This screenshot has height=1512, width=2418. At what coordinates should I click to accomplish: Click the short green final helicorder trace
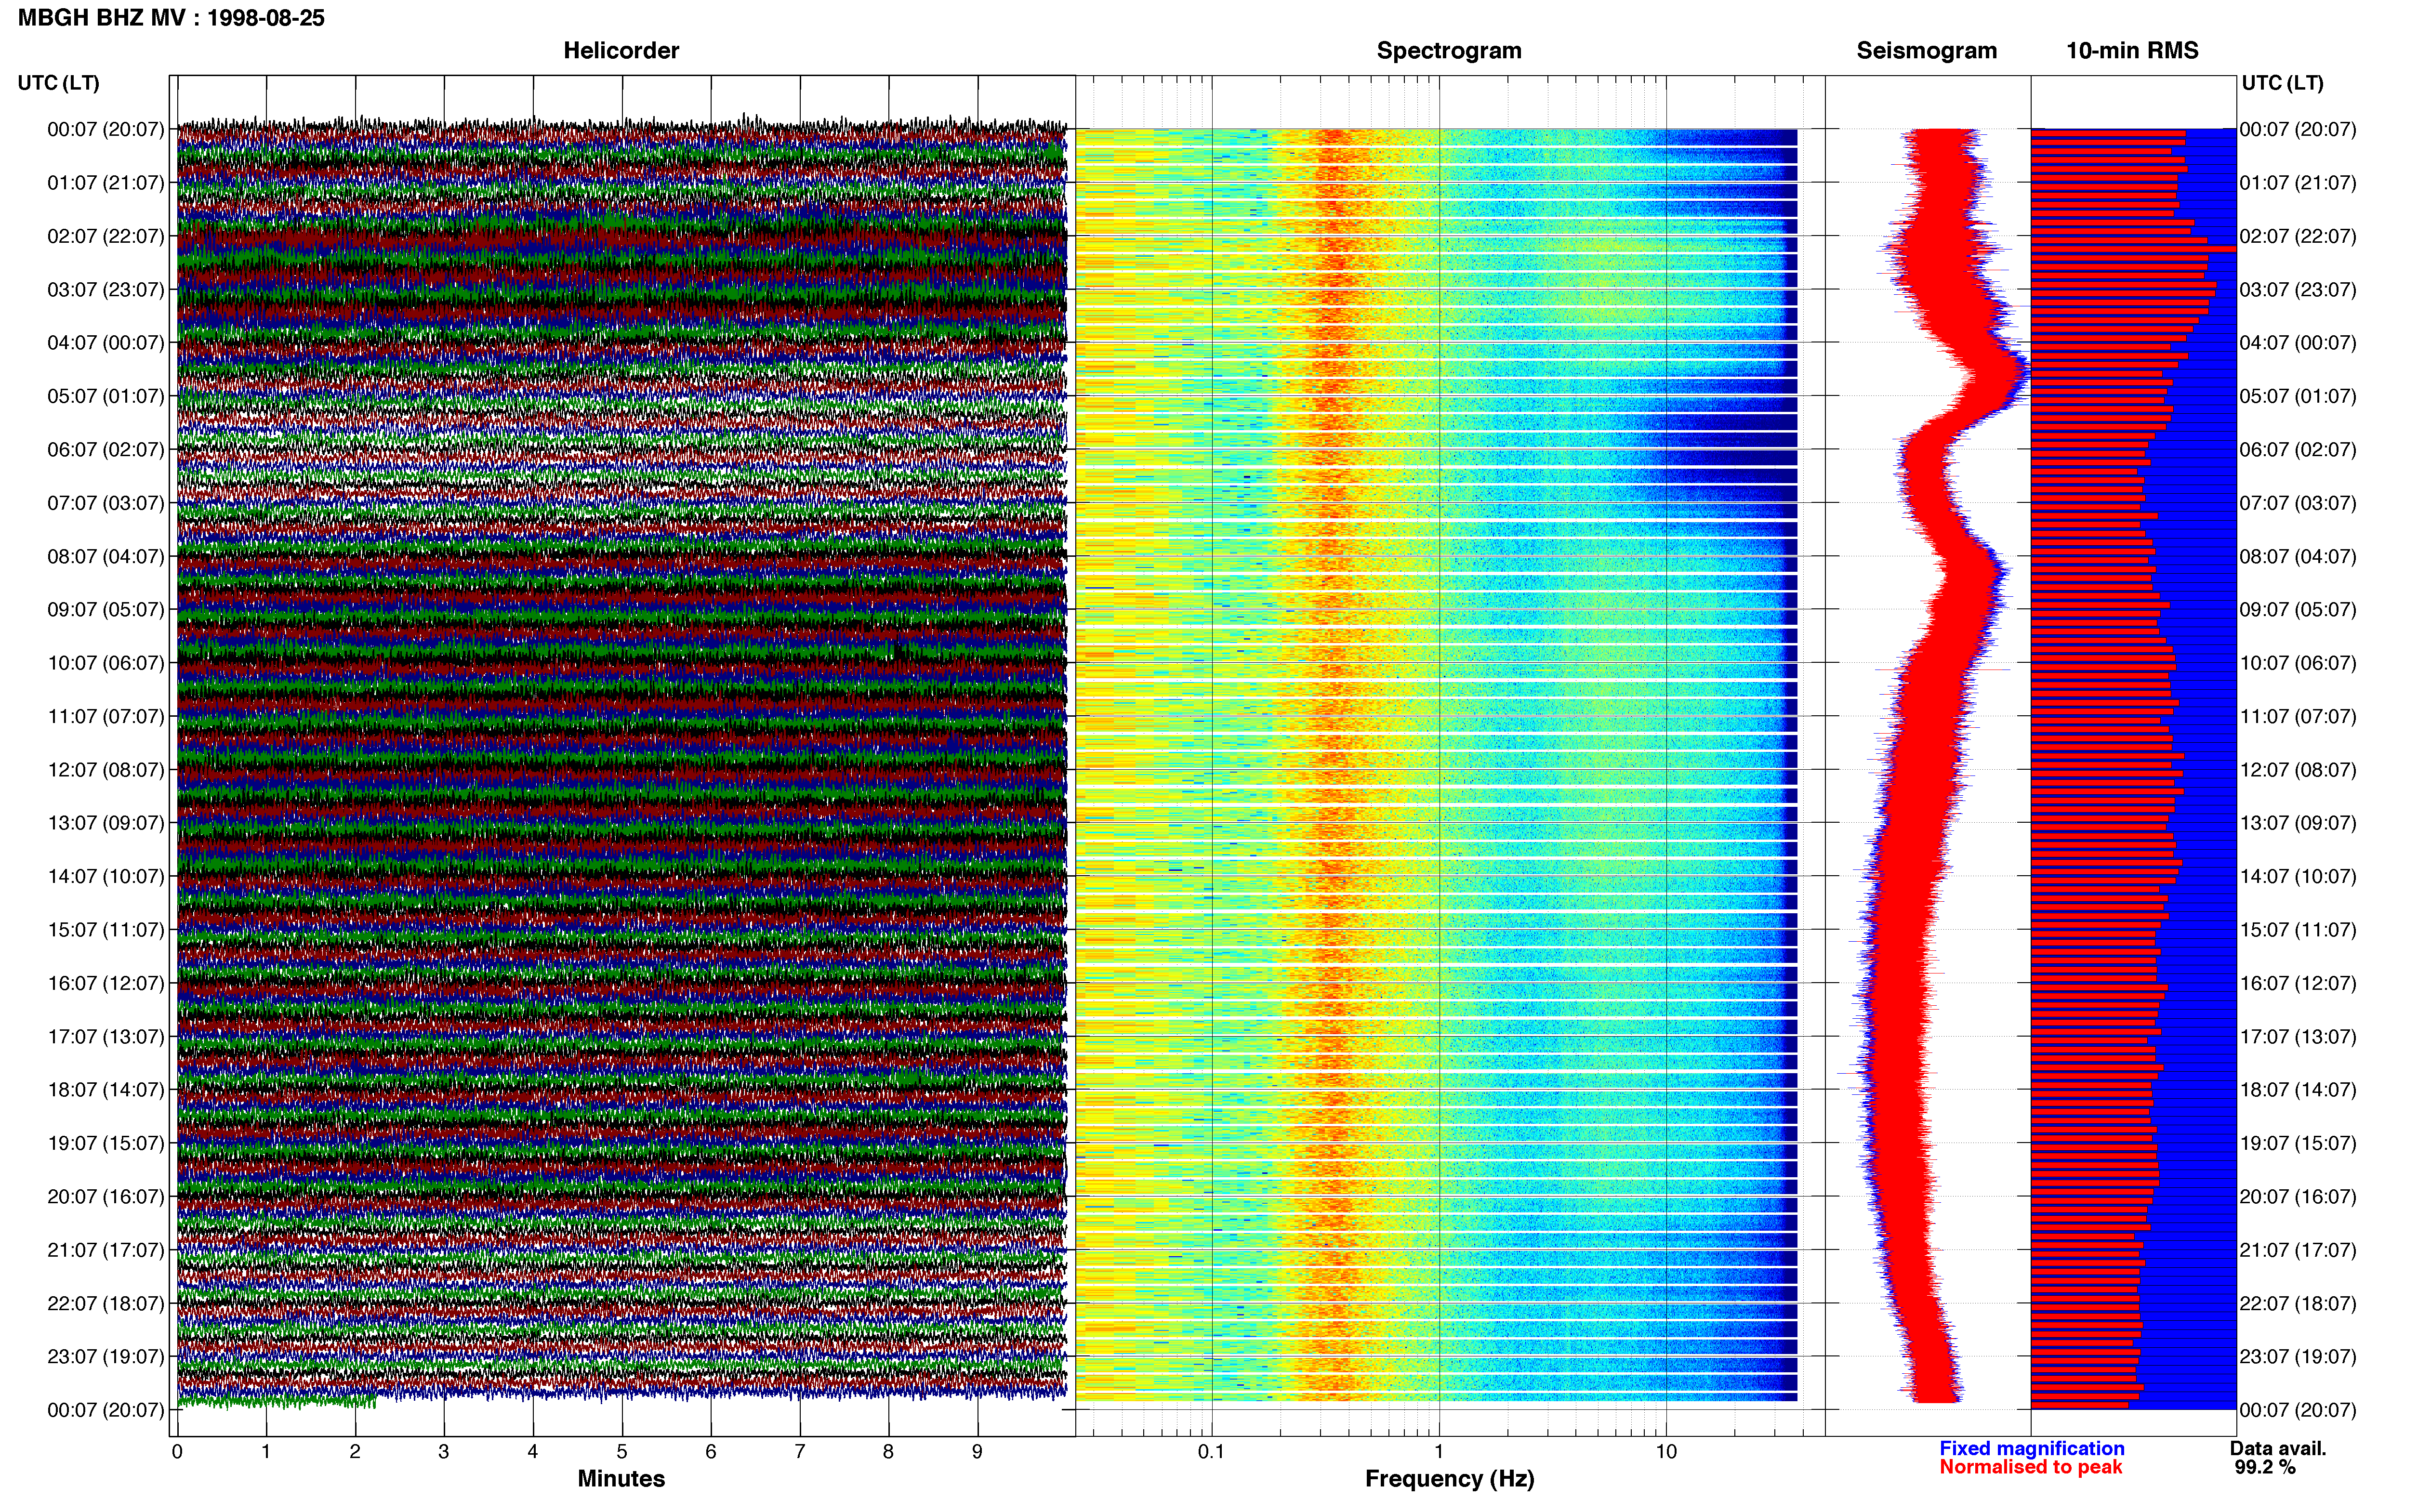click(277, 1402)
